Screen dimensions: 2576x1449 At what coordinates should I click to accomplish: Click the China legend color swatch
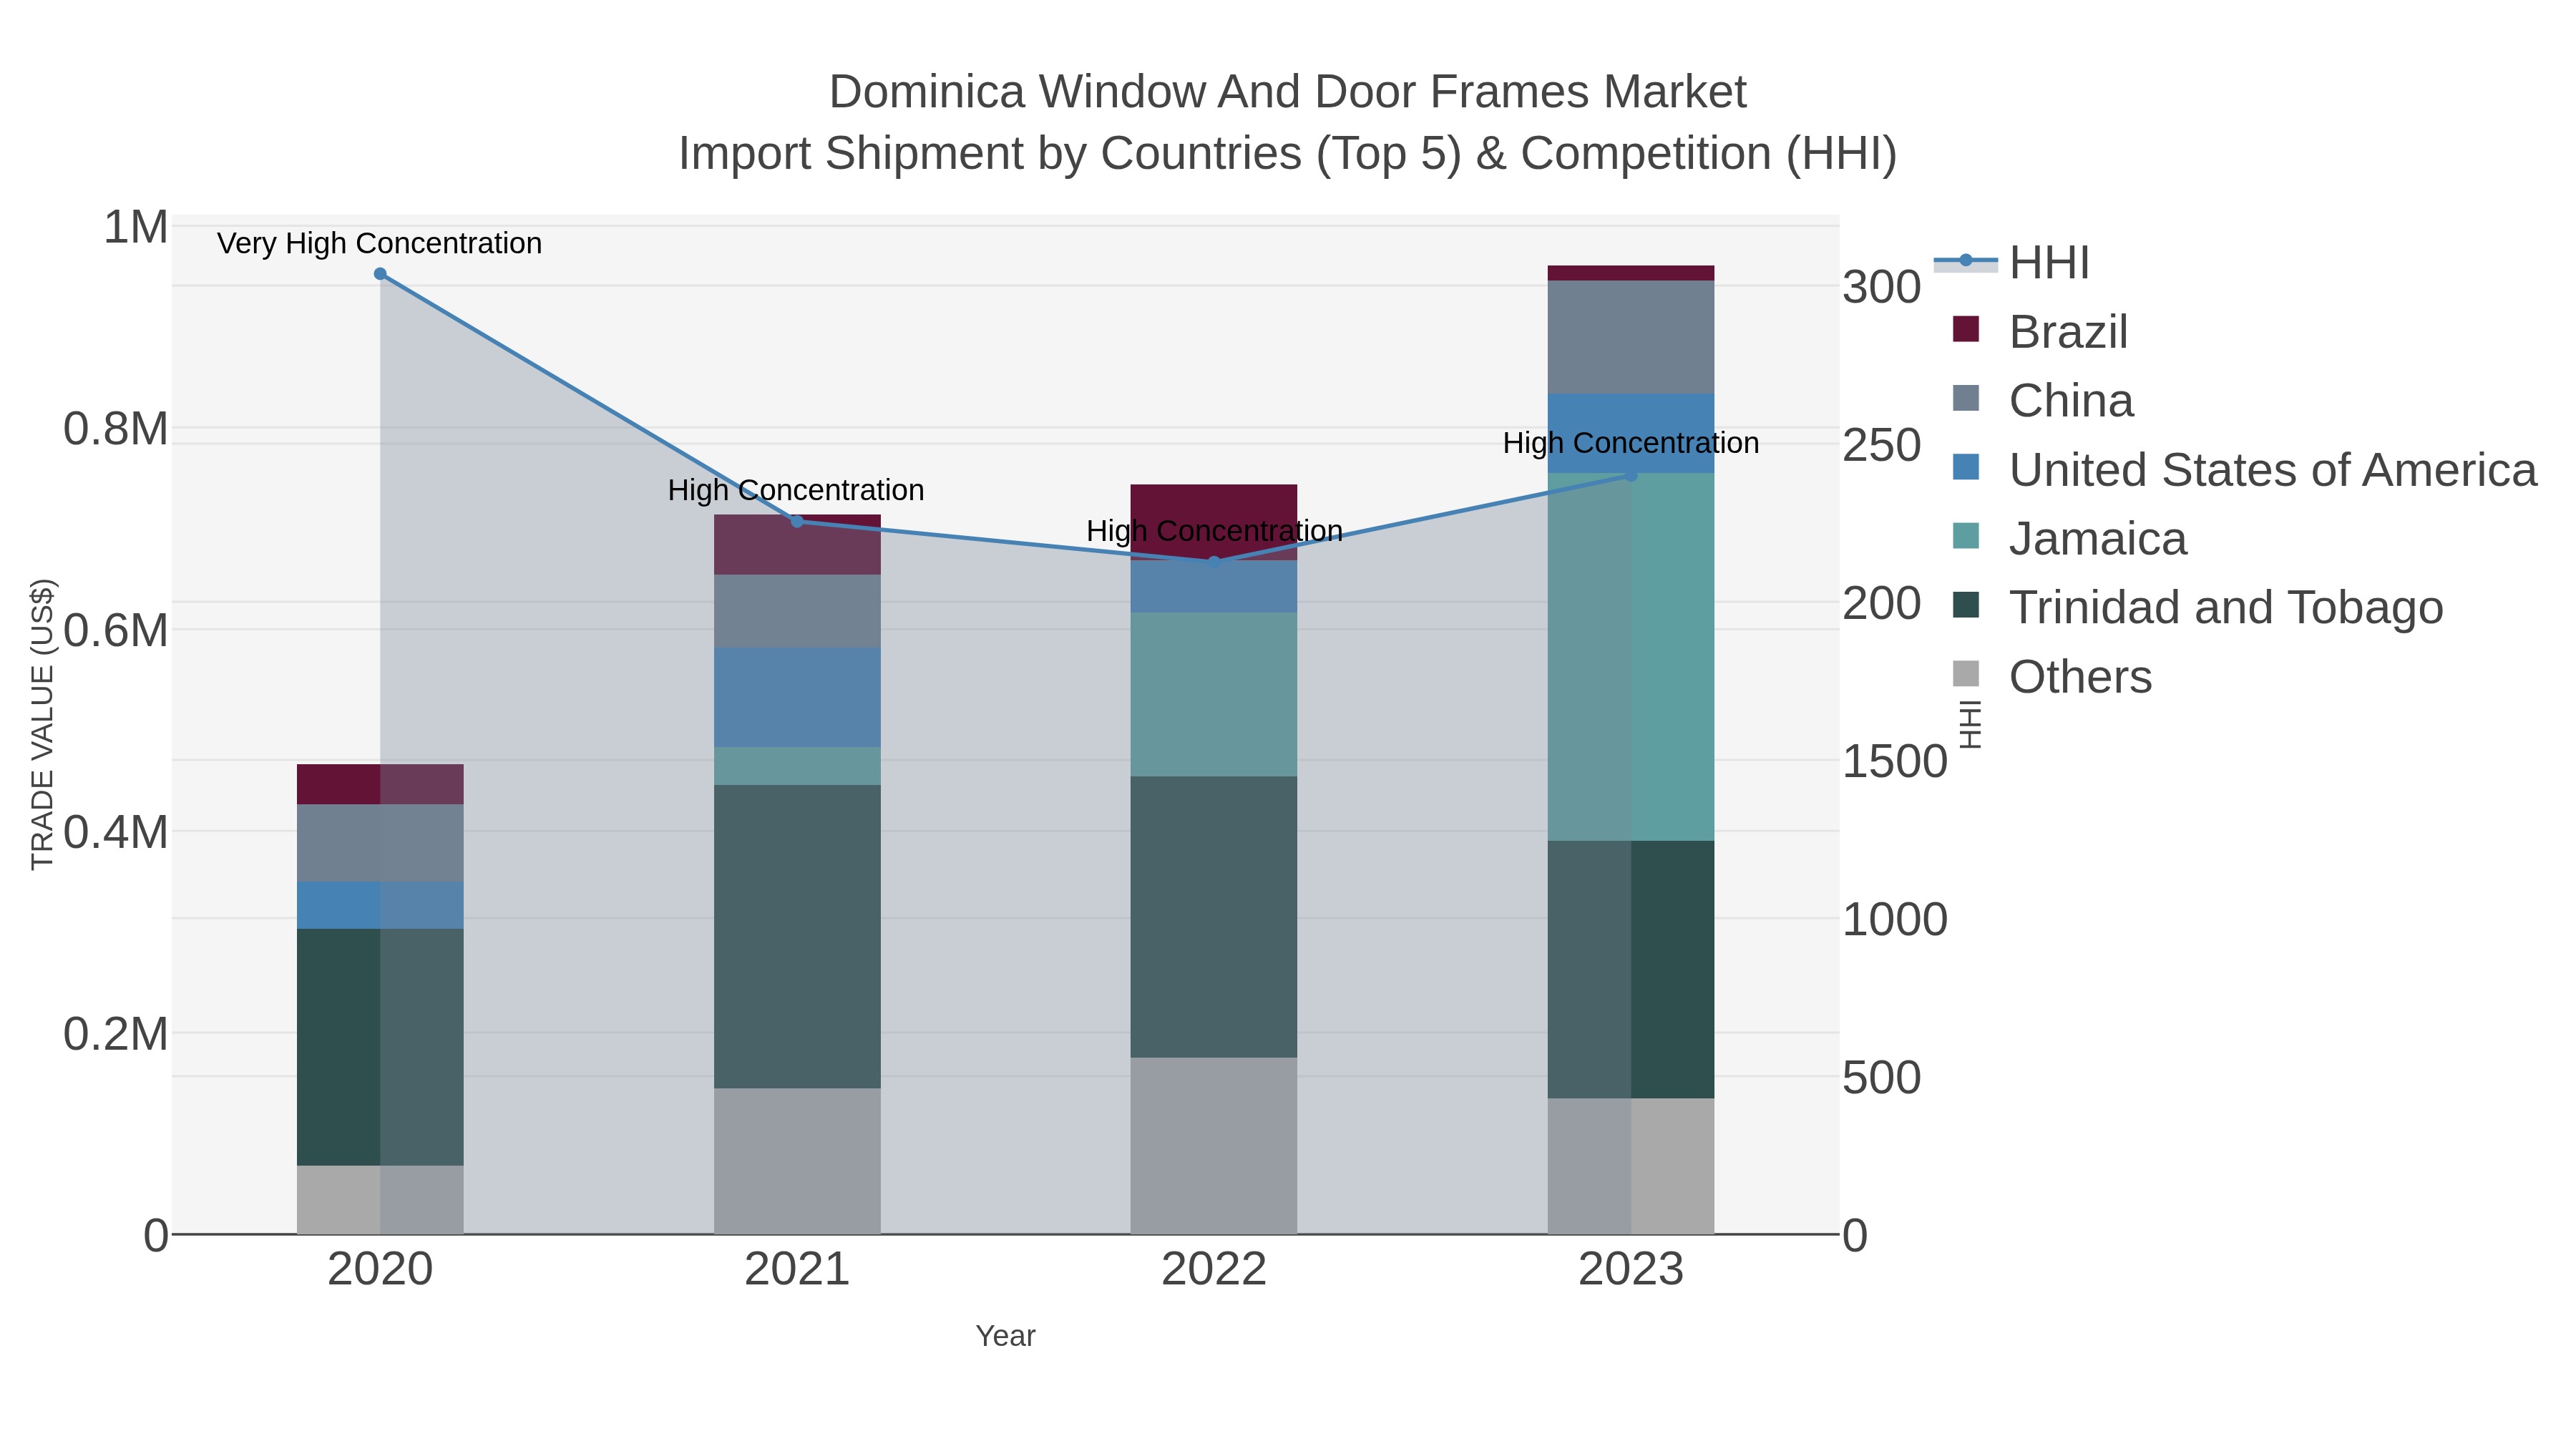click(x=1966, y=398)
